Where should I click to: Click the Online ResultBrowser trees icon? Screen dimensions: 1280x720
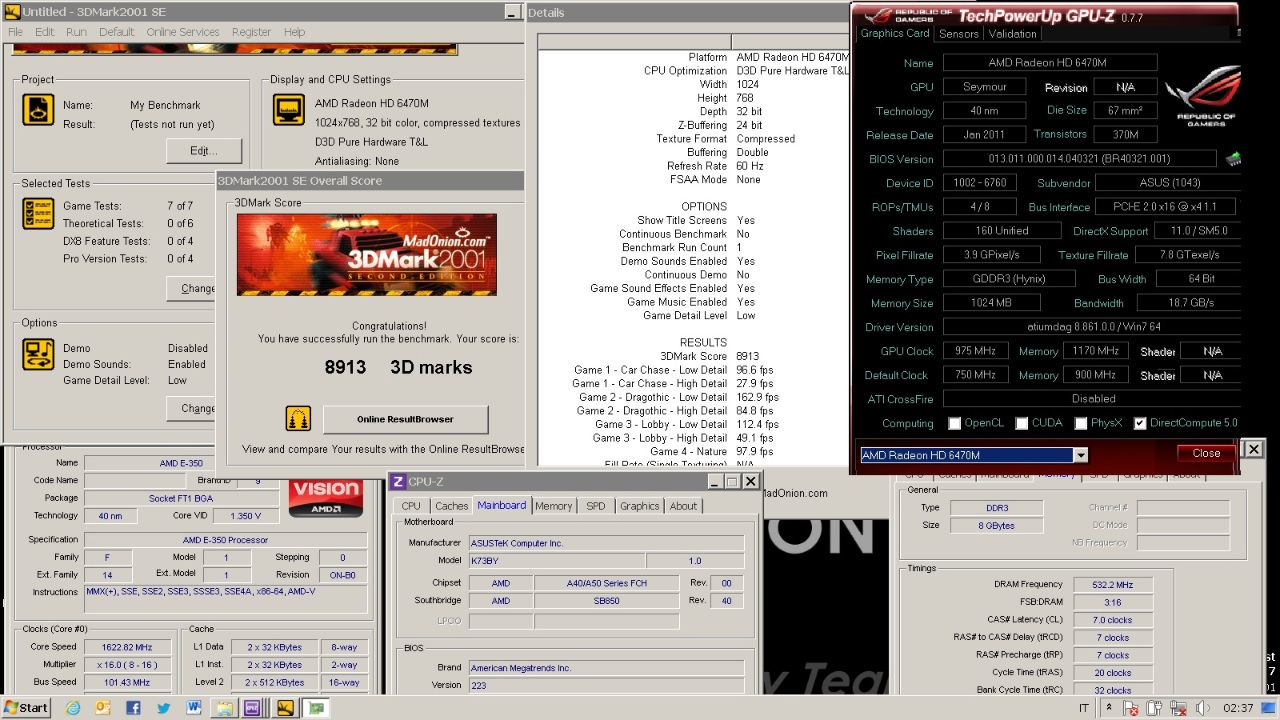(298, 418)
